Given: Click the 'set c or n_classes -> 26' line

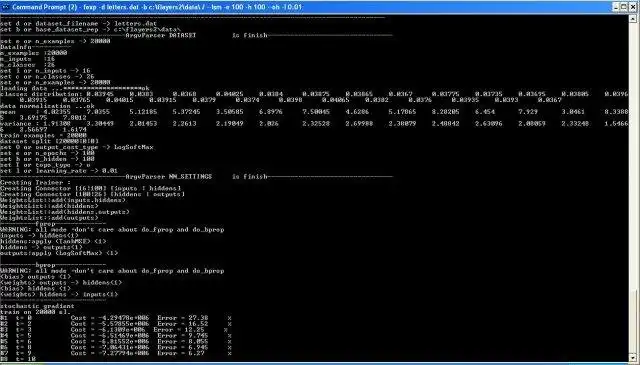Looking at the screenshot, I should pyautogui.click(x=47, y=76).
